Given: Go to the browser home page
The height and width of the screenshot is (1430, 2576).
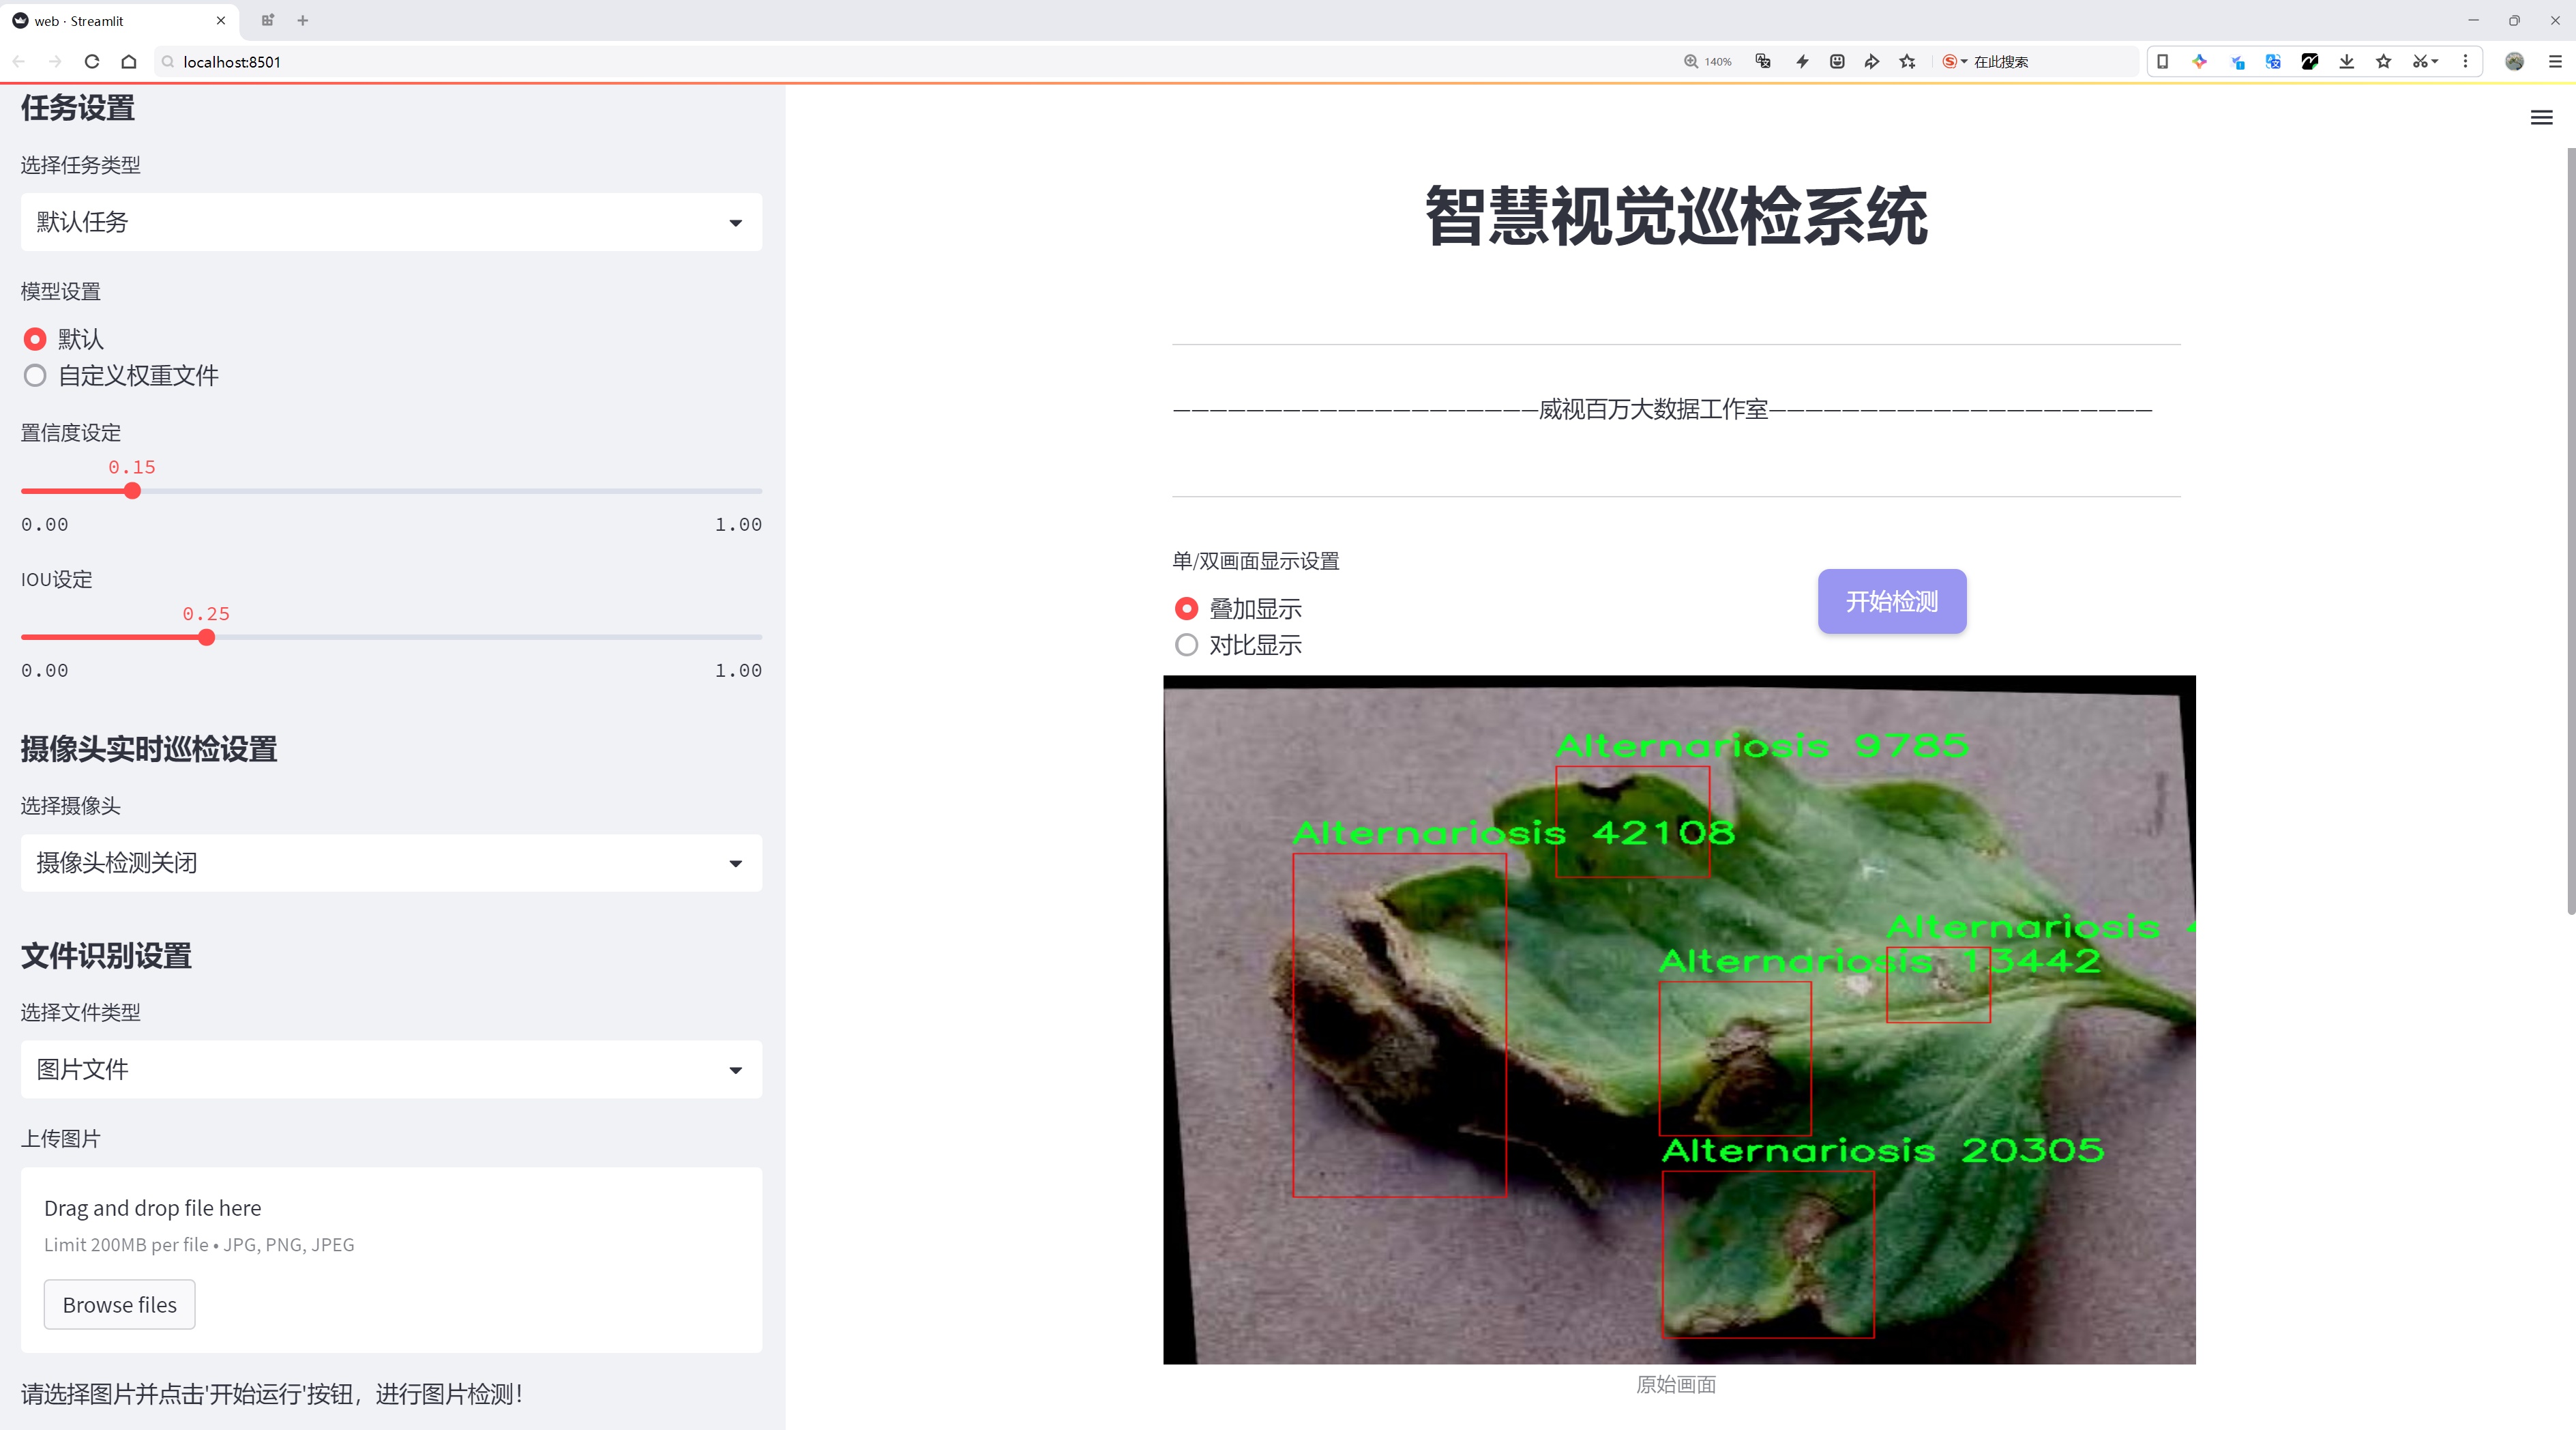Looking at the screenshot, I should pos(129,62).
